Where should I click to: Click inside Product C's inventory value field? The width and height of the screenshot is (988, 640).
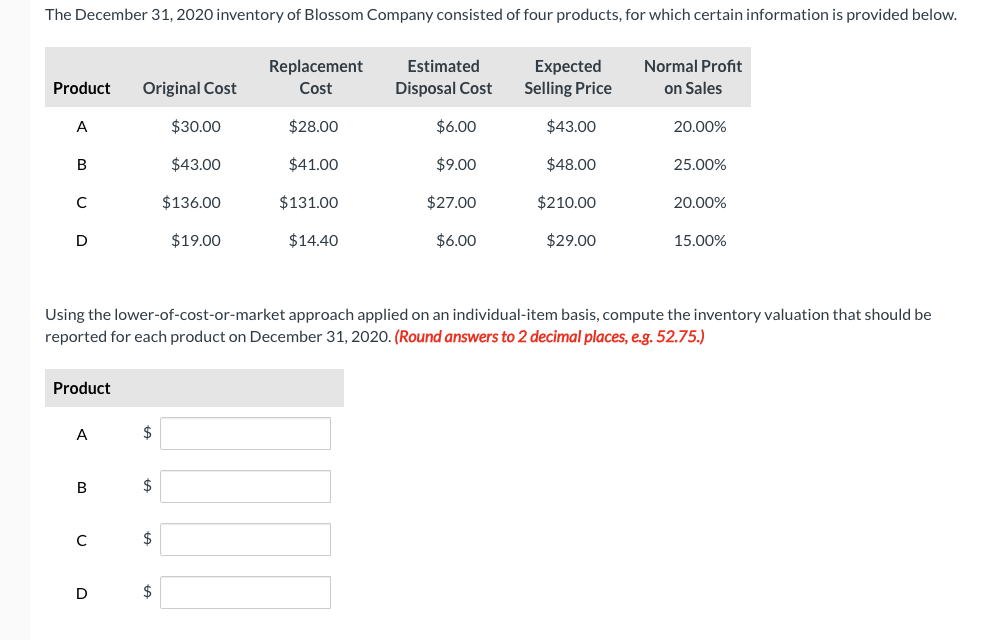click(245, 539)
